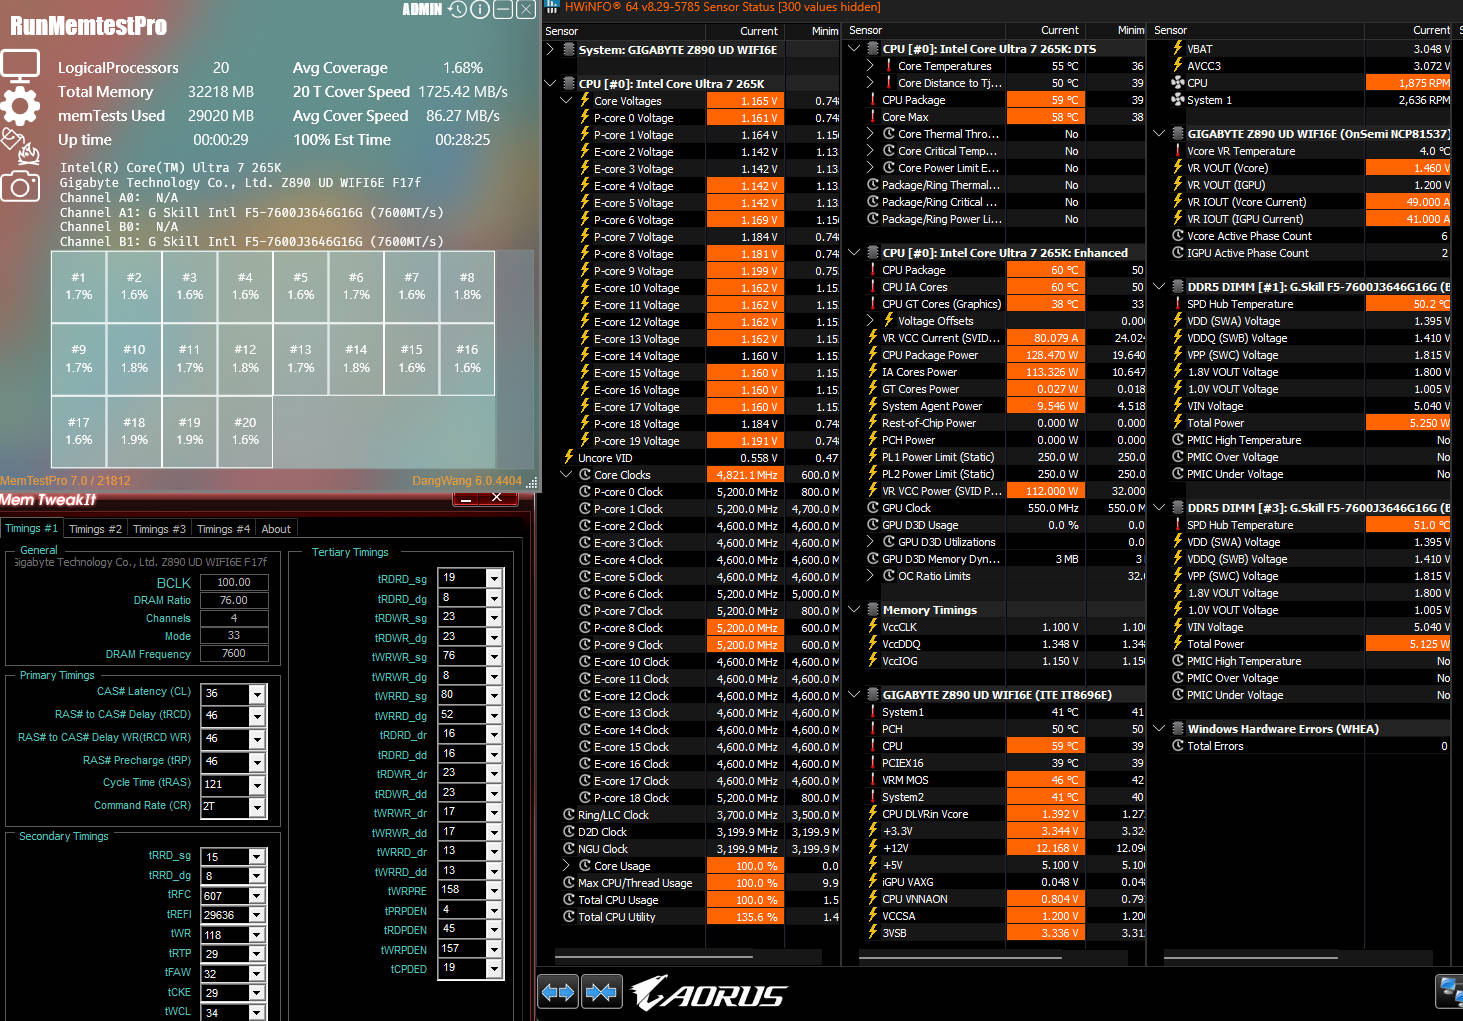Select memtest thread #16 cell
The image size is (1463, 1021).
[467, 358]
